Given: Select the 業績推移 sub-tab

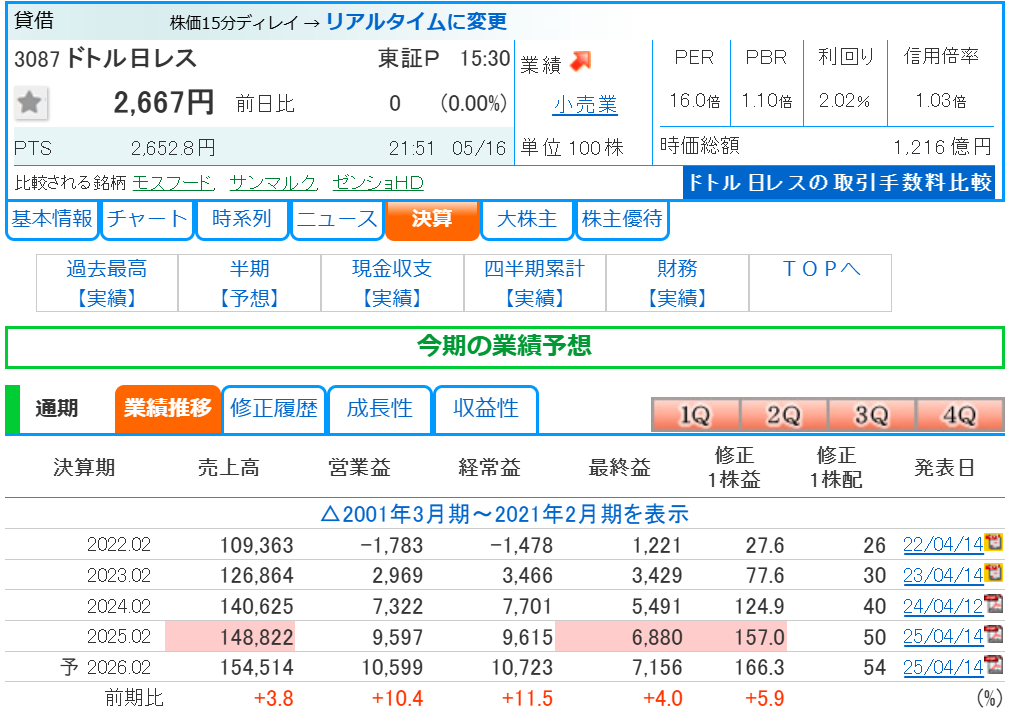Looking at the screenshot, I should pos(168,409).
